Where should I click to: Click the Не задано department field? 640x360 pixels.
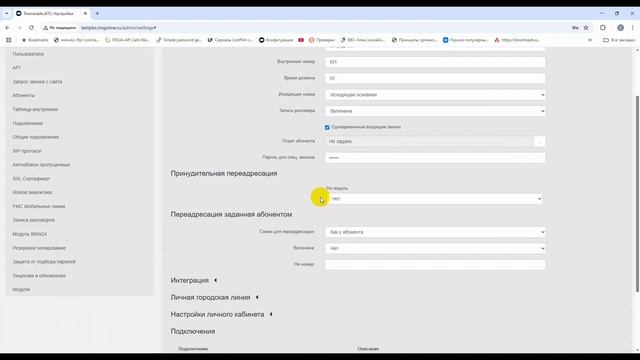click(429, 141)
